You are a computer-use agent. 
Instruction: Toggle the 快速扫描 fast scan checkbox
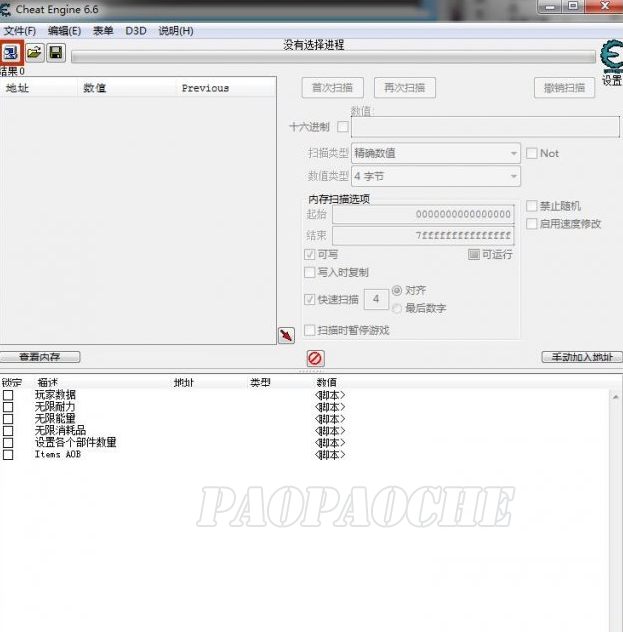(309, 299)
